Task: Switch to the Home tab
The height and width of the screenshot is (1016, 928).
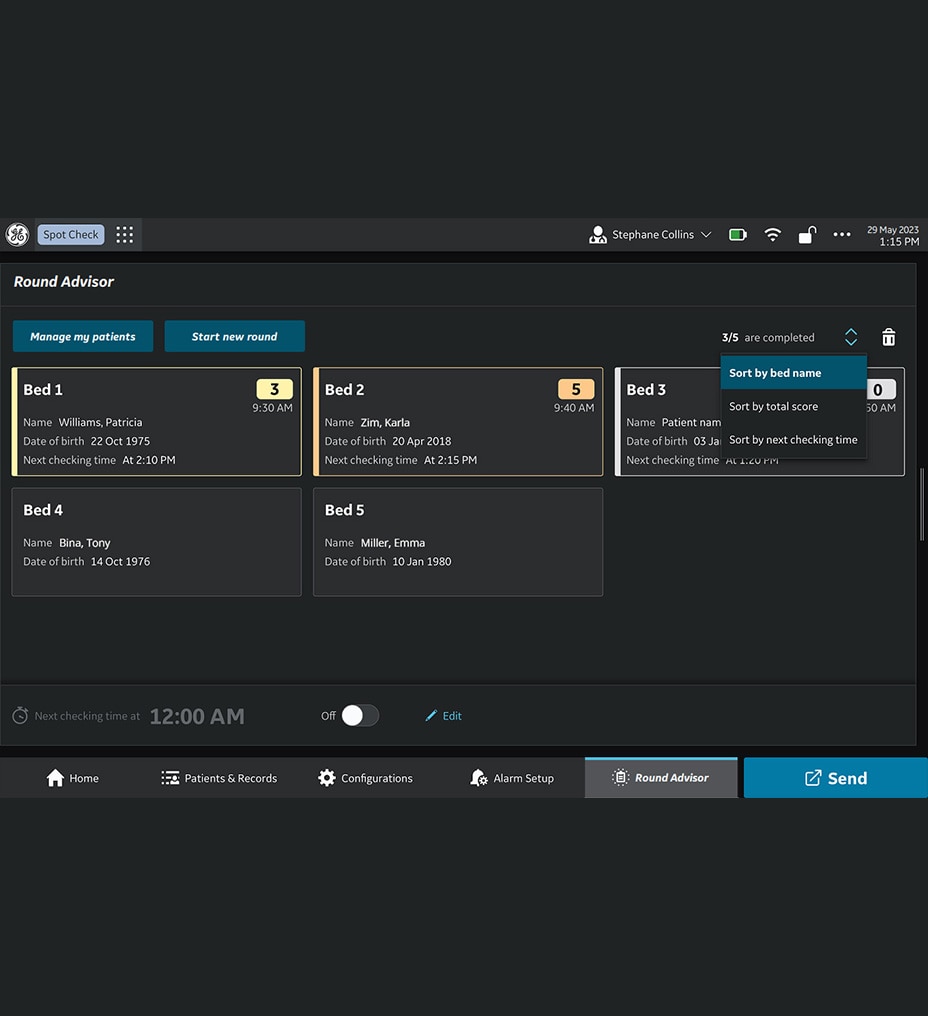Action: [x=73, y=778]
